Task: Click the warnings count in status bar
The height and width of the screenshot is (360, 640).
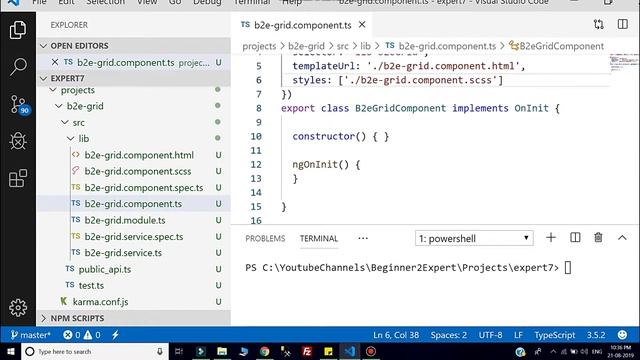Action: [x=92, y=335]
